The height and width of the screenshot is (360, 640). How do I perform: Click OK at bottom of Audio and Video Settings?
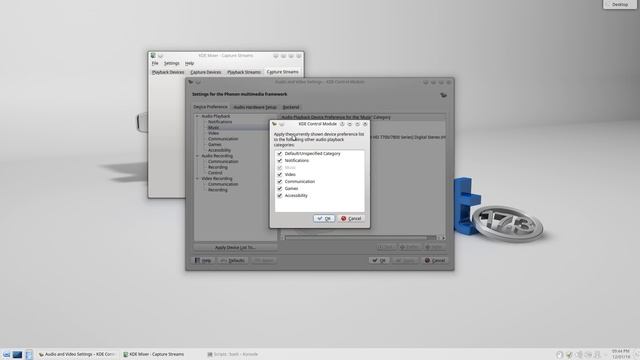pyautogui.click(x=379, y=260)
